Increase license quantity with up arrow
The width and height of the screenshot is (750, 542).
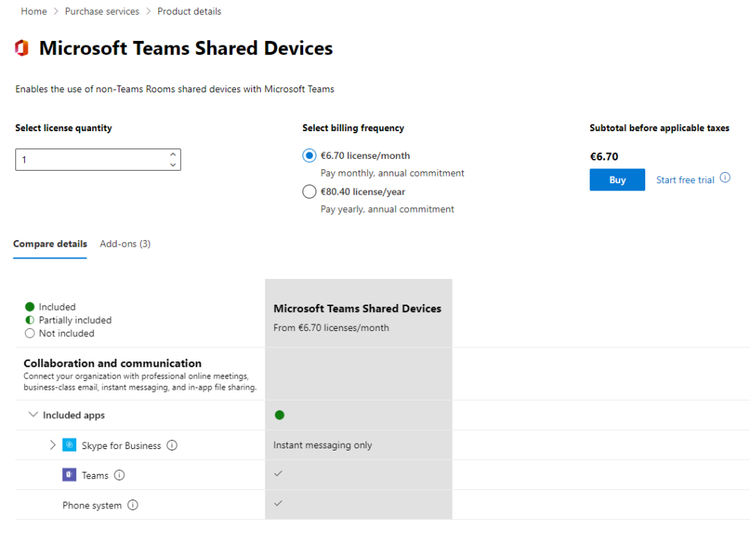pyautogui.click(x=173, y=154)
